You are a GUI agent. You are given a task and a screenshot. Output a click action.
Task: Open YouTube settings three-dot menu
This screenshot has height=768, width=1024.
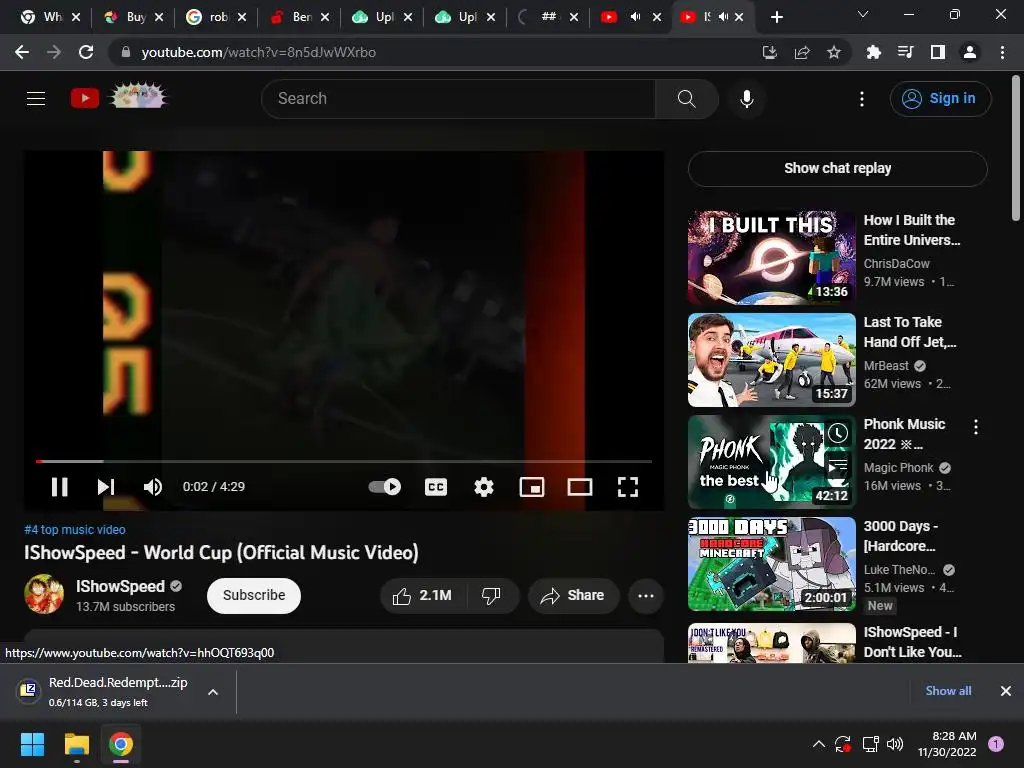pyautogui.click(x=862, y=99)
